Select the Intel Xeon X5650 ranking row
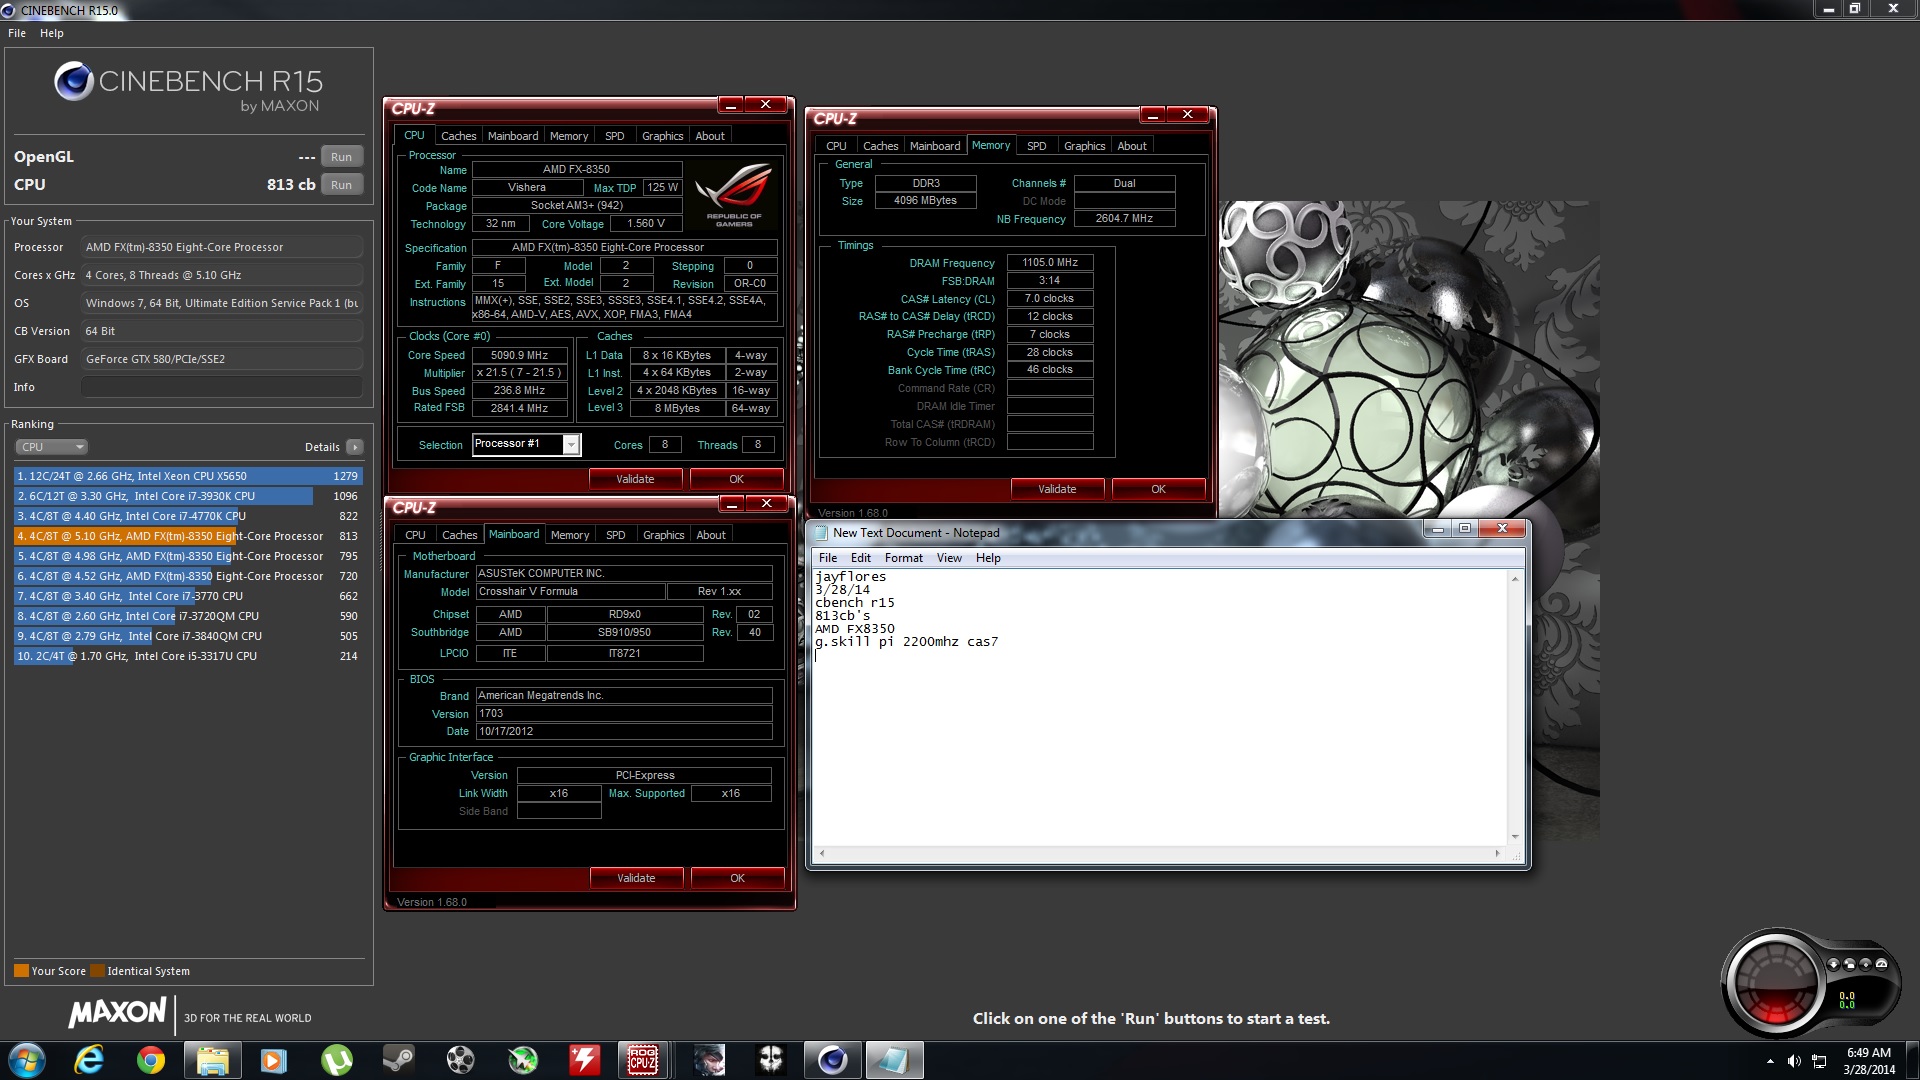The height and width of the screenshot is (1080, 1920). point(188,476)
